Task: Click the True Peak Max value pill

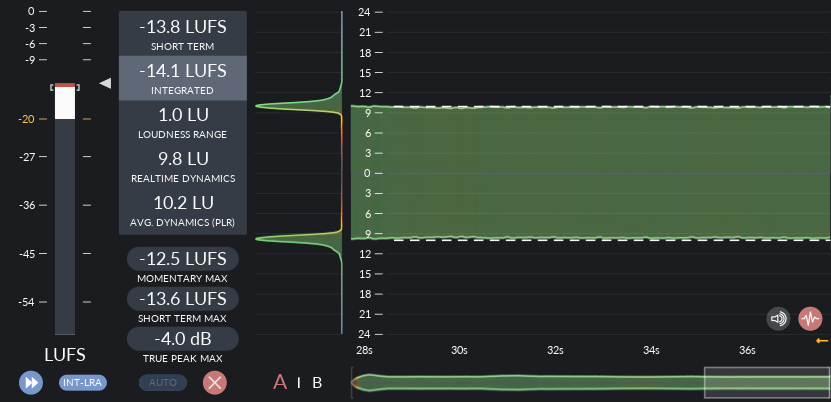Action: [183, 339]
